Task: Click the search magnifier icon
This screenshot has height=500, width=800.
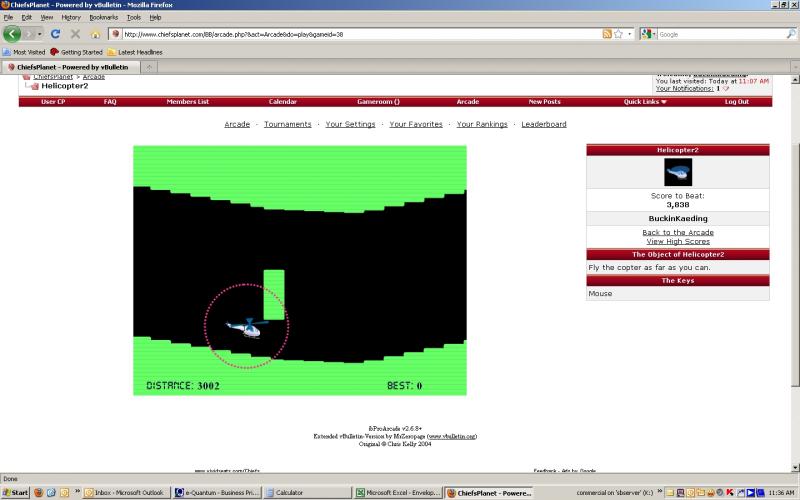Action: coord(791,34)
